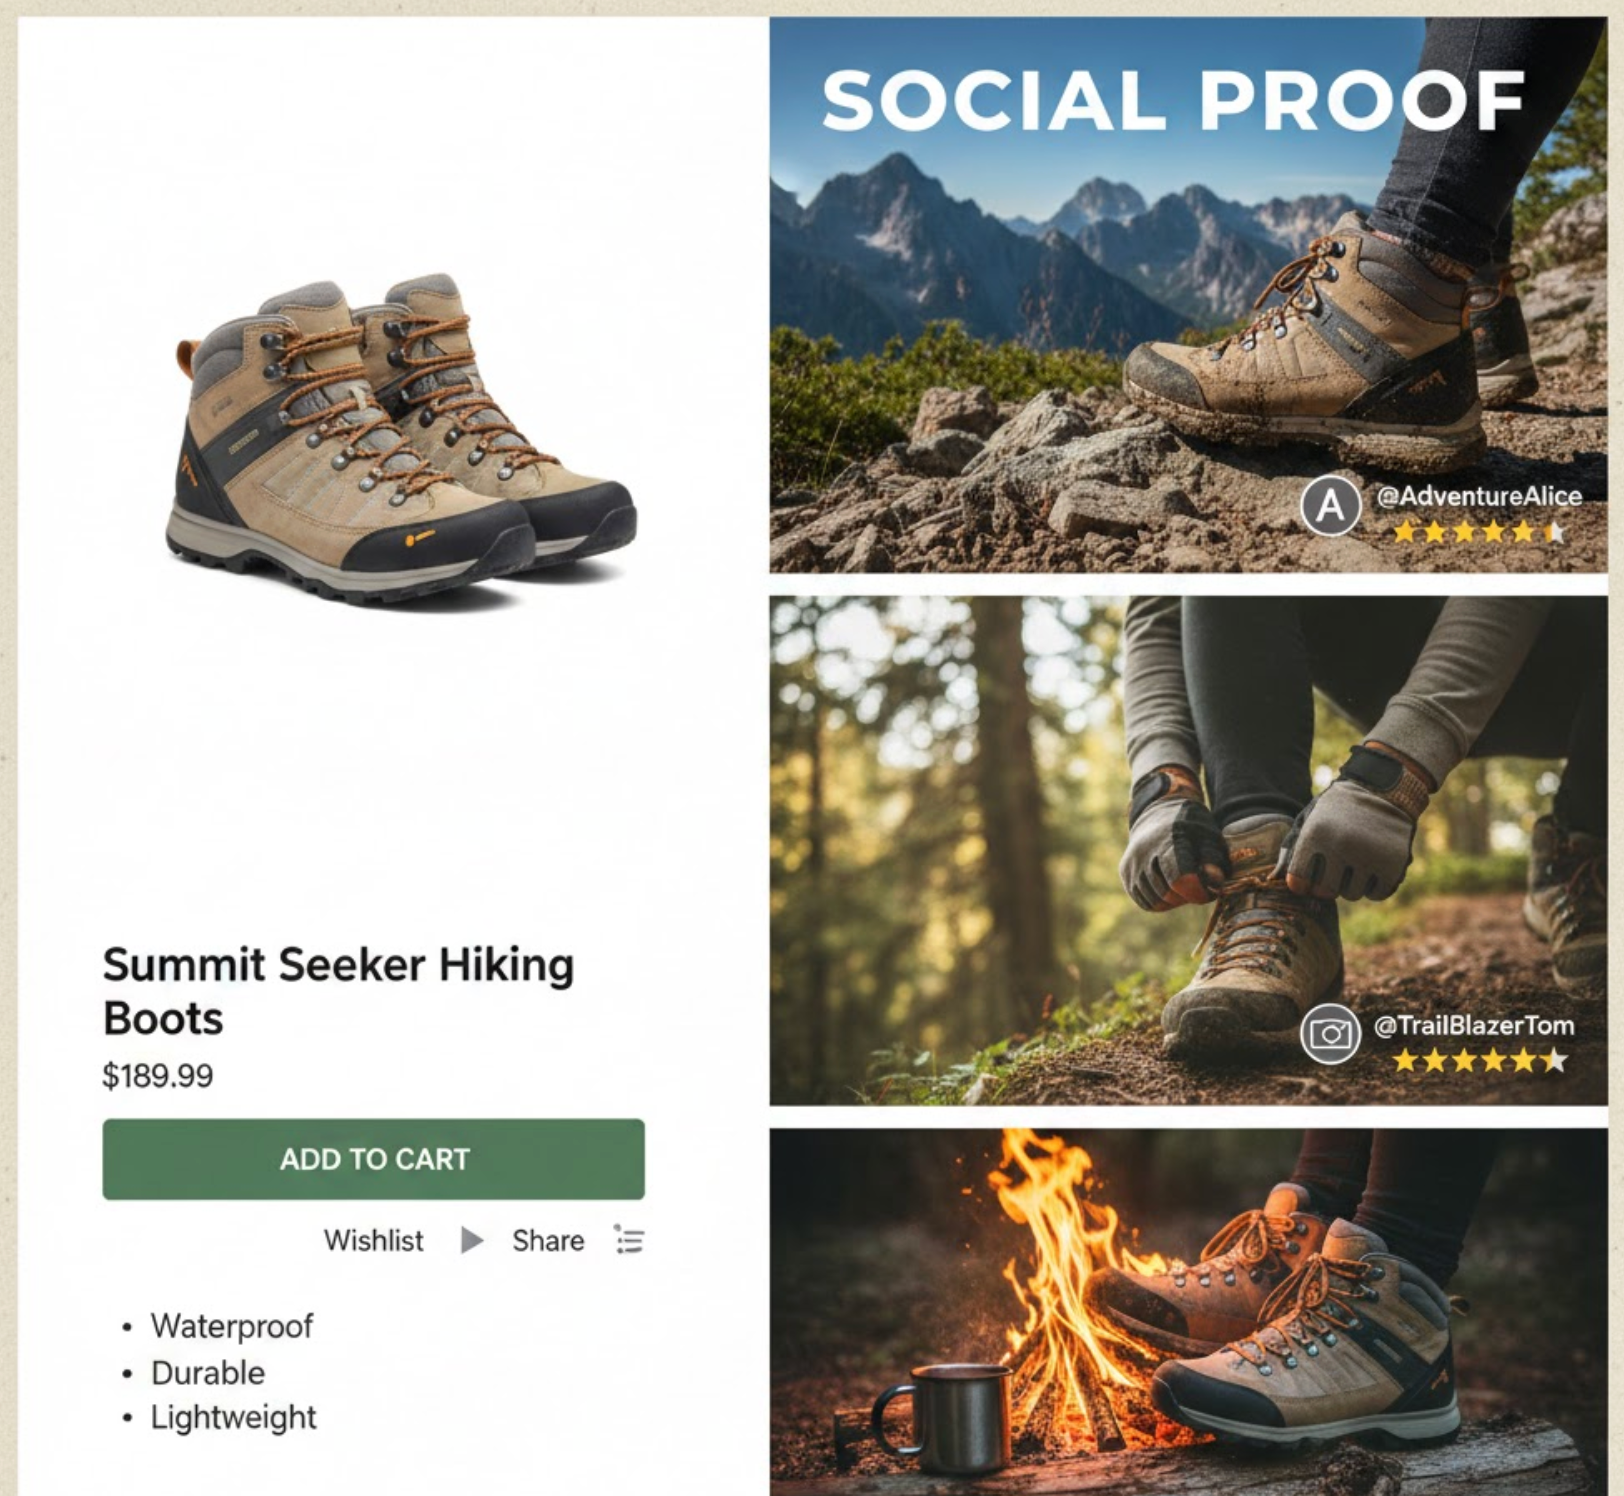Click the Share link
This screenshot has width=1624, height=1496.
(548, 1241)
